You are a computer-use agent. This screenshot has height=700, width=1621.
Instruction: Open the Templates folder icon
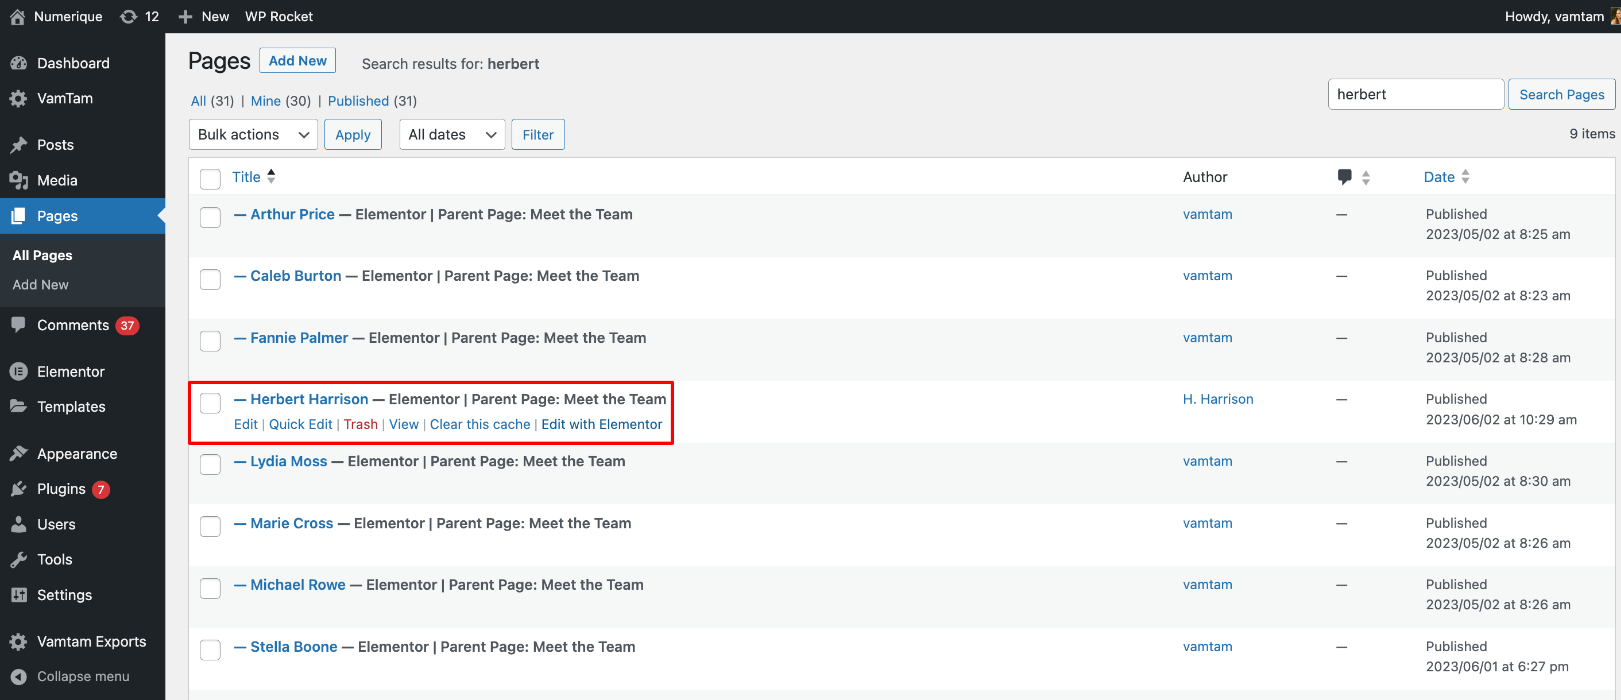pyautogui.click(x=18, y=407)
